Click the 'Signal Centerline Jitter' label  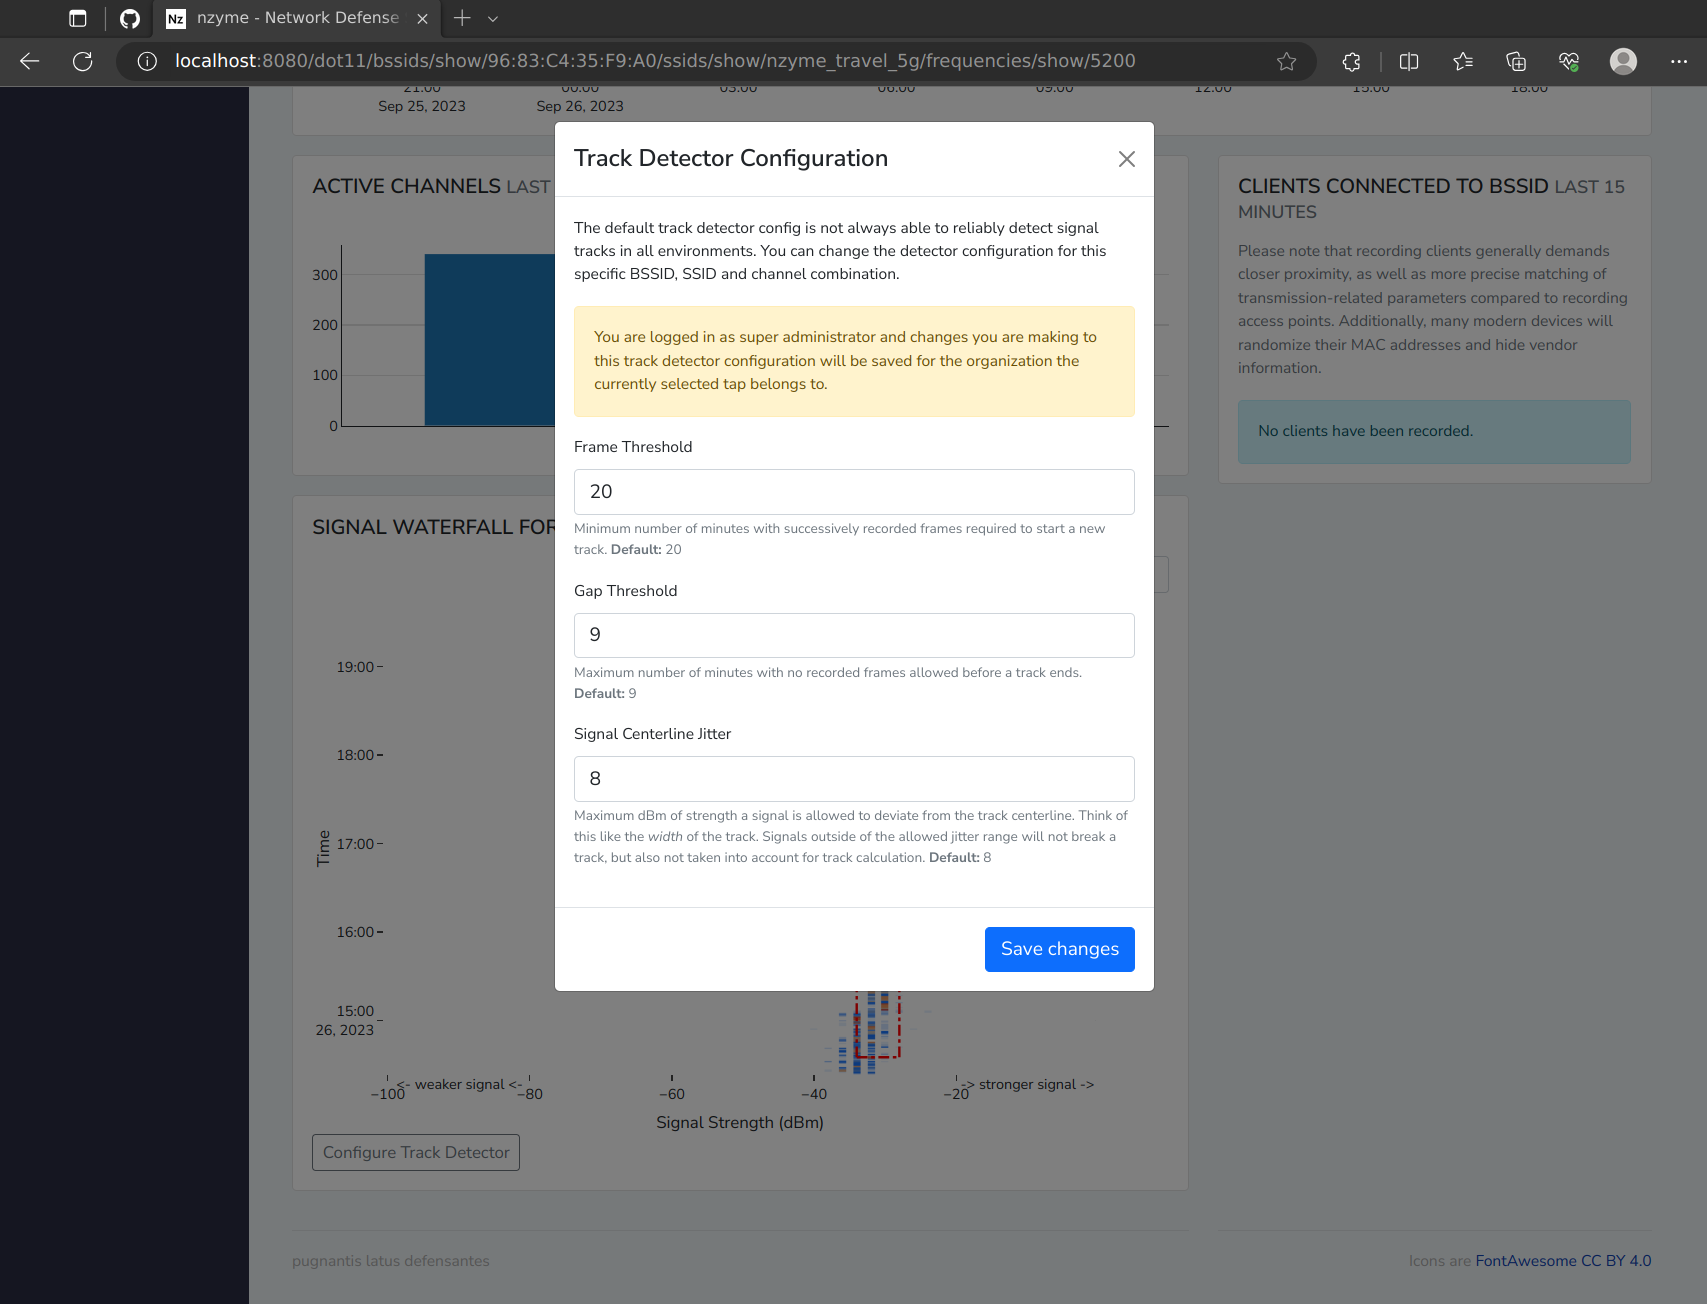point(652,734)
